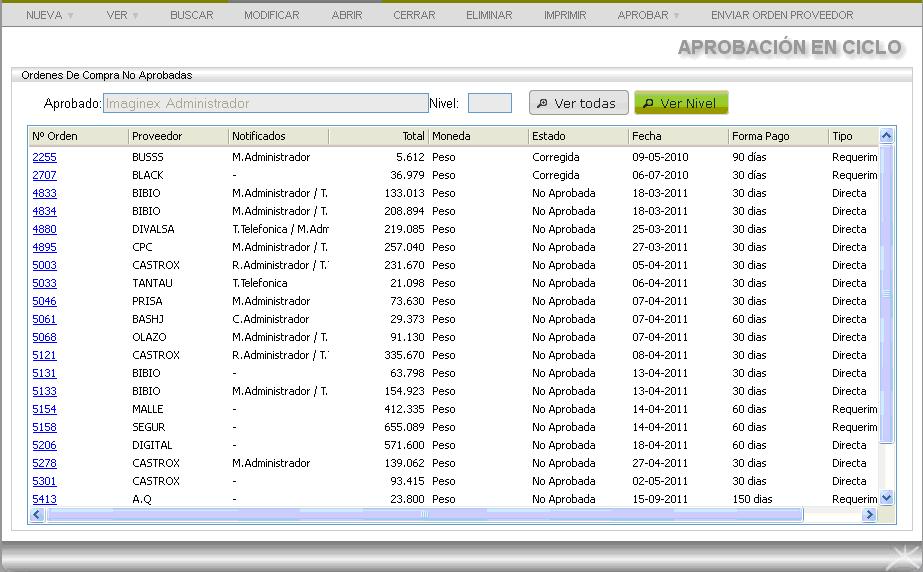
Task: Open order link 4880
Action: pos(45,230)
